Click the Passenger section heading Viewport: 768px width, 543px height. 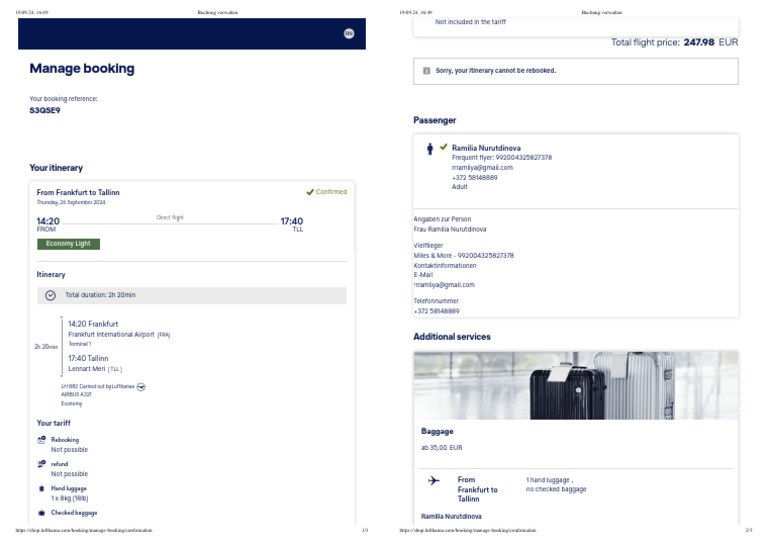point(434,120)
